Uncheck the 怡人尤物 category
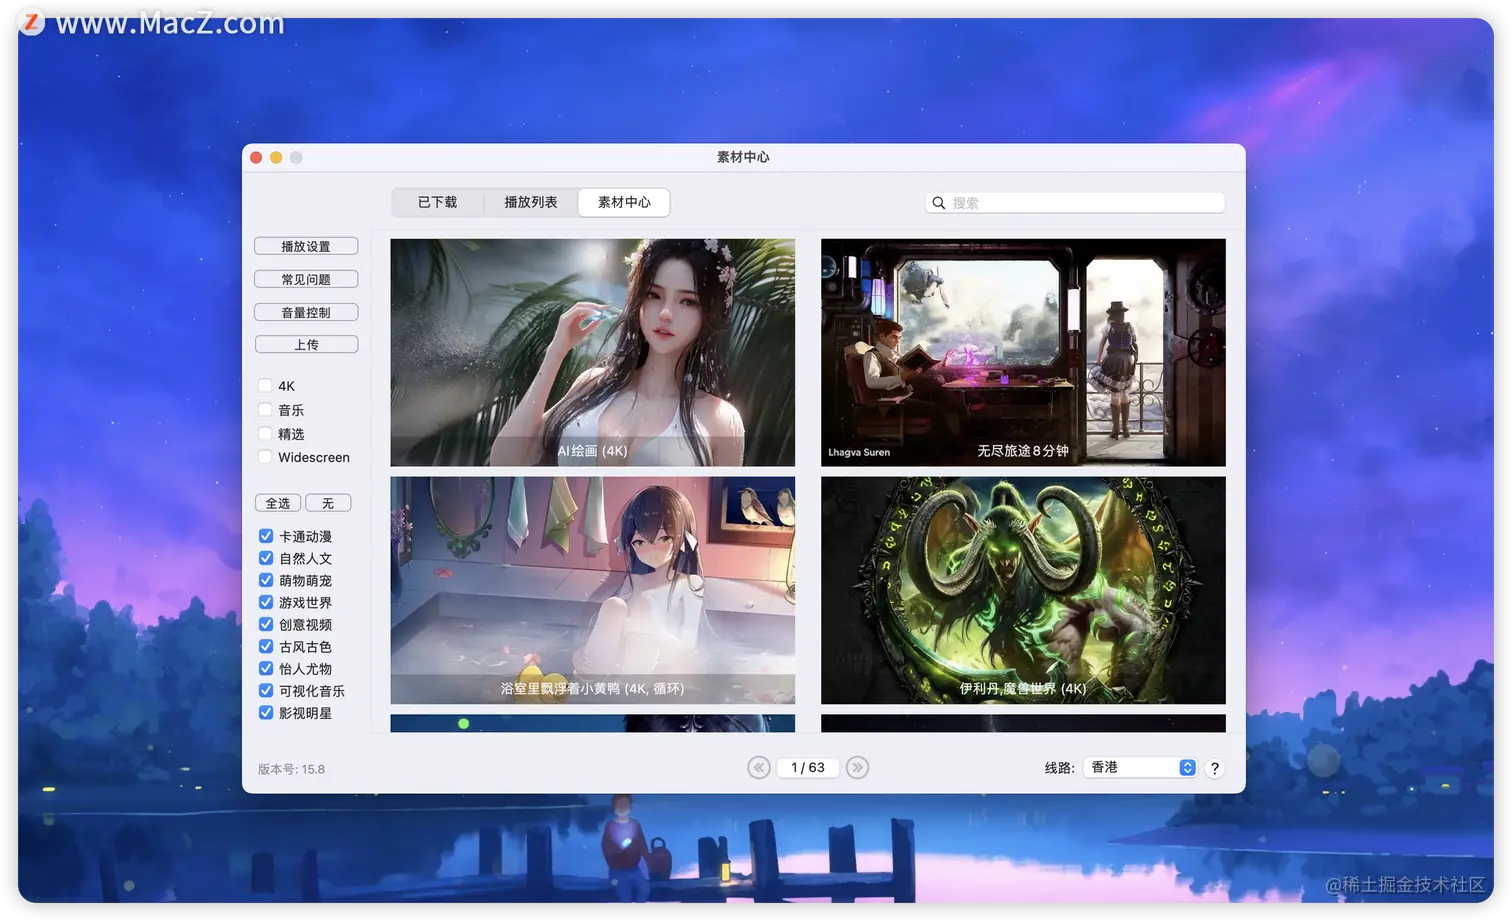 tap(266, 668)
